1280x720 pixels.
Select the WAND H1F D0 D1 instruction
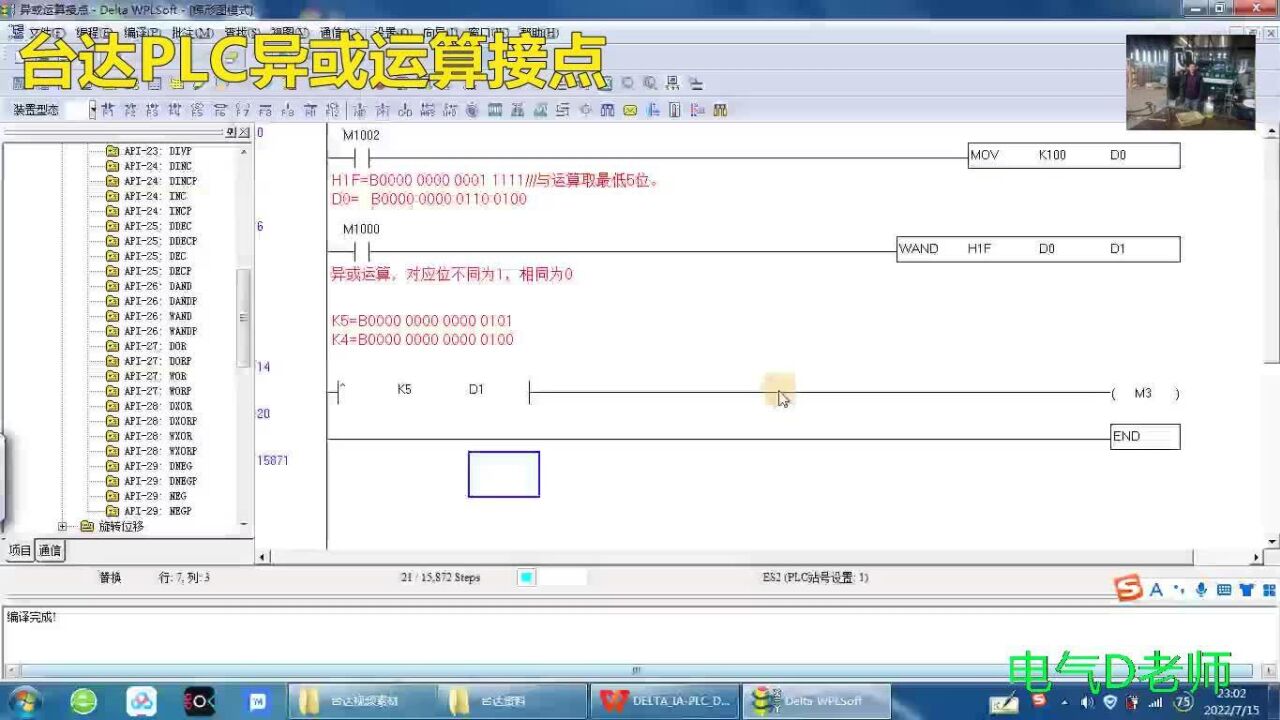(x=1038, y=249)
